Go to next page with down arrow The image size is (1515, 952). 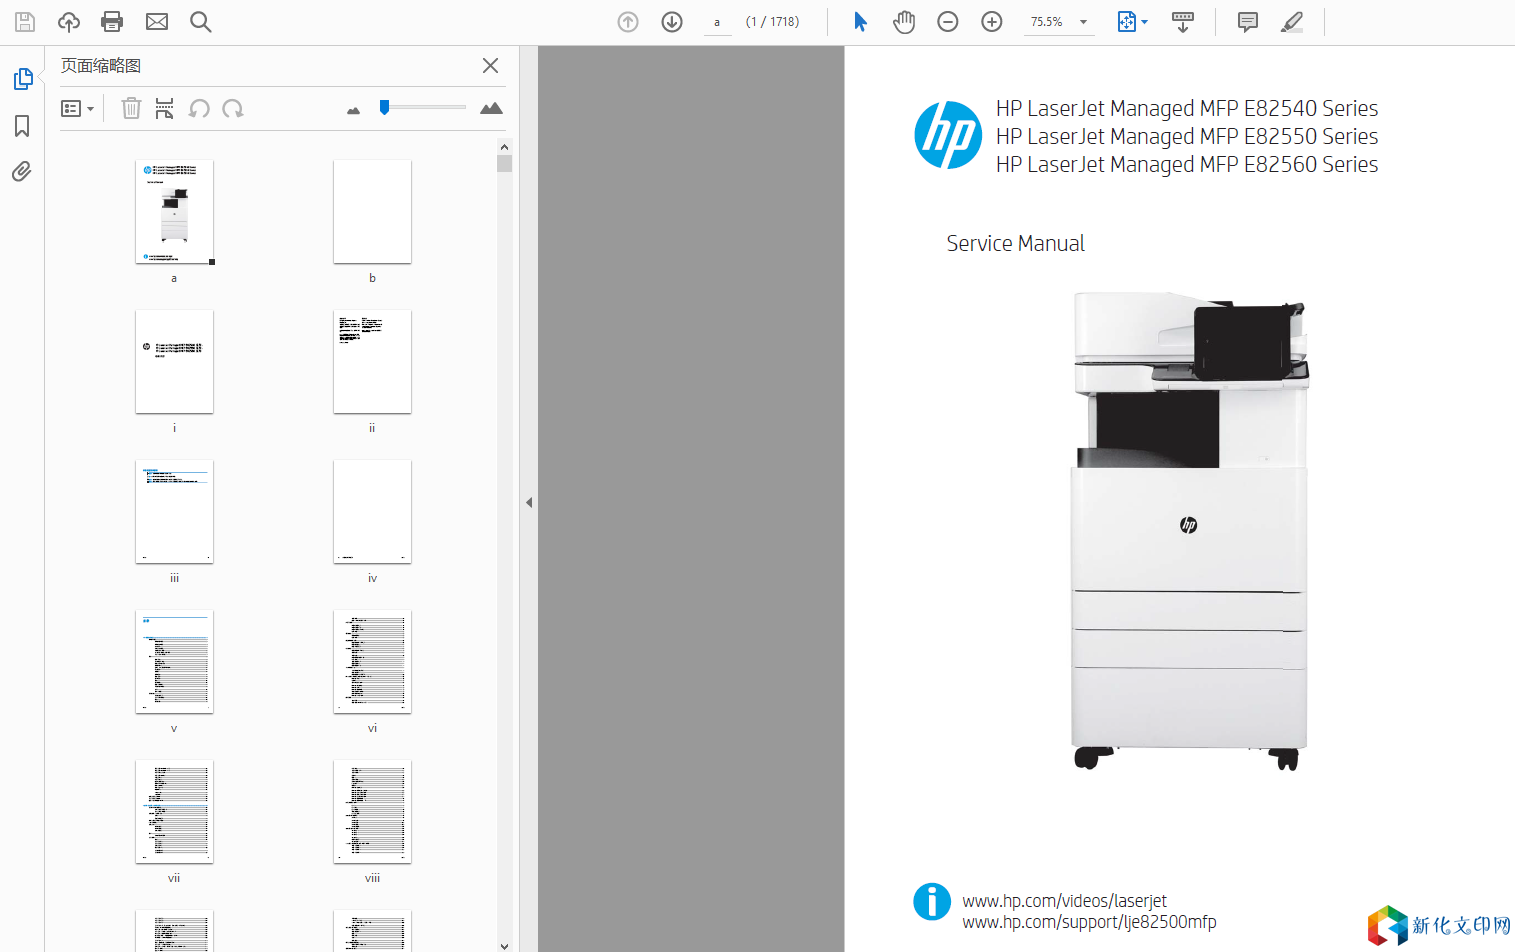pyautogui.click(x=672, y=22)
